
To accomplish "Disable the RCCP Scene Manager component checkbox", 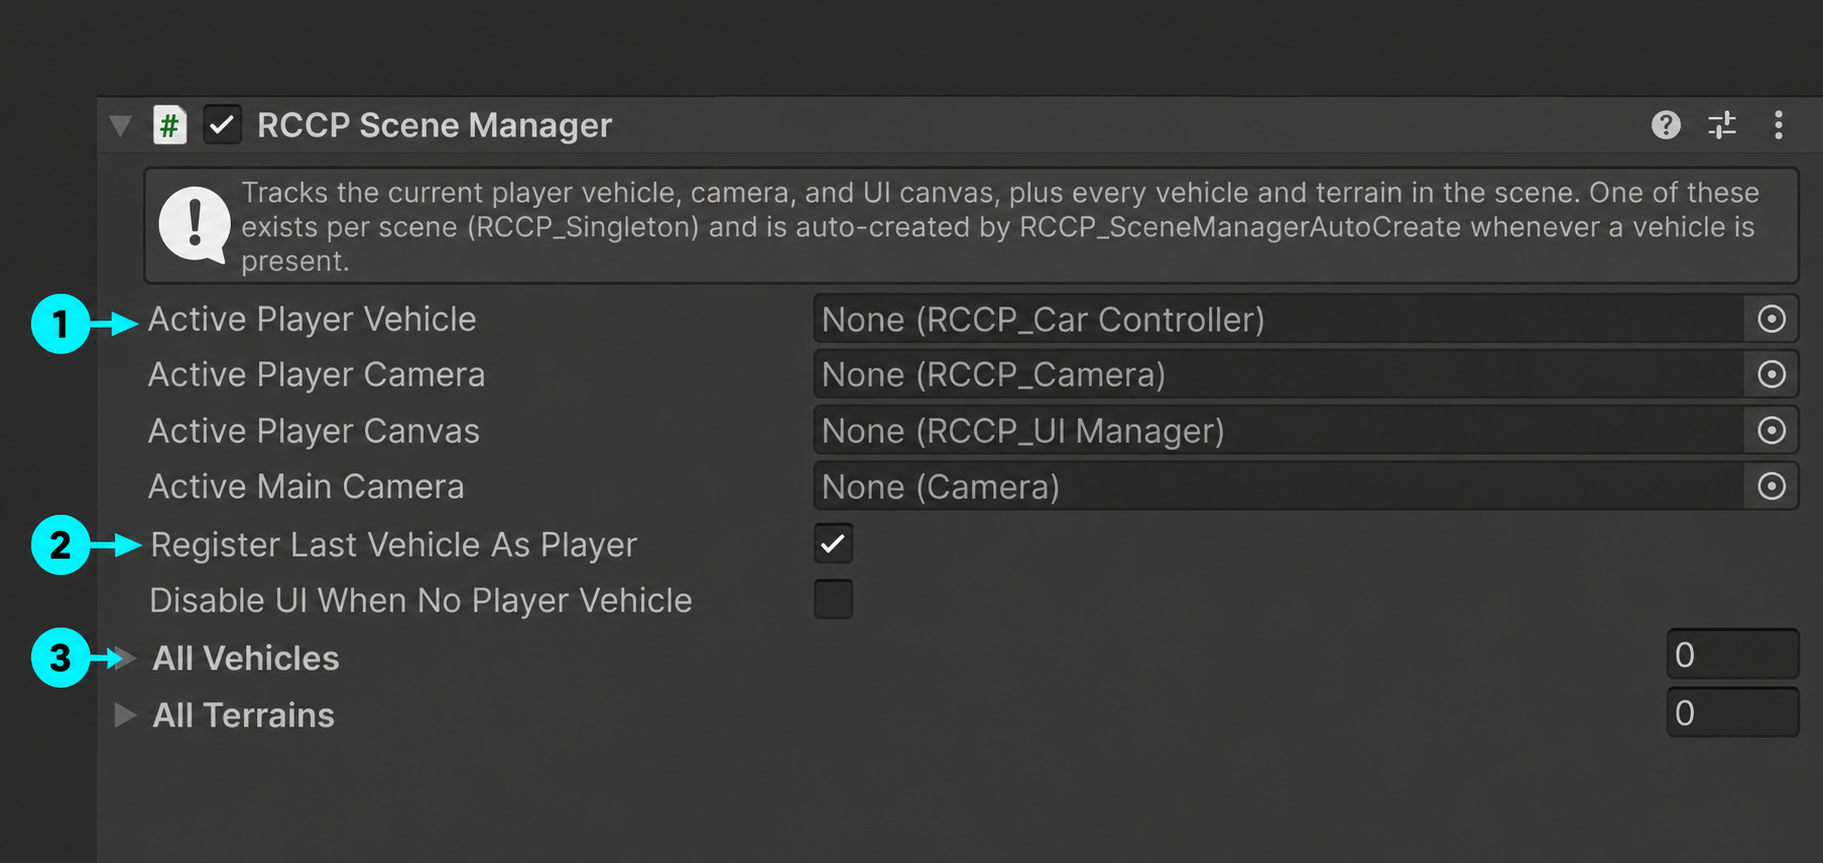I will 222,125.
